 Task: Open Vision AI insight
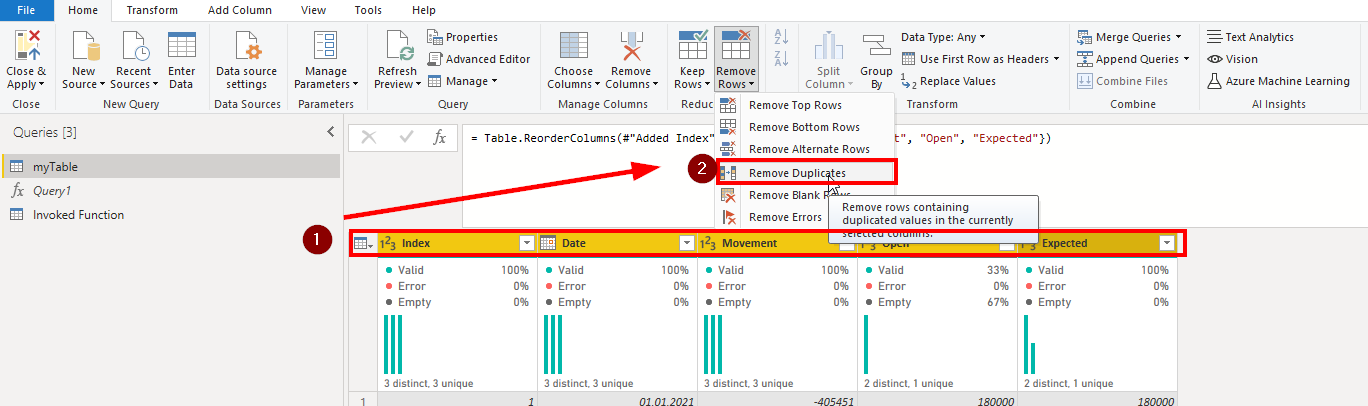[1232, 59]
